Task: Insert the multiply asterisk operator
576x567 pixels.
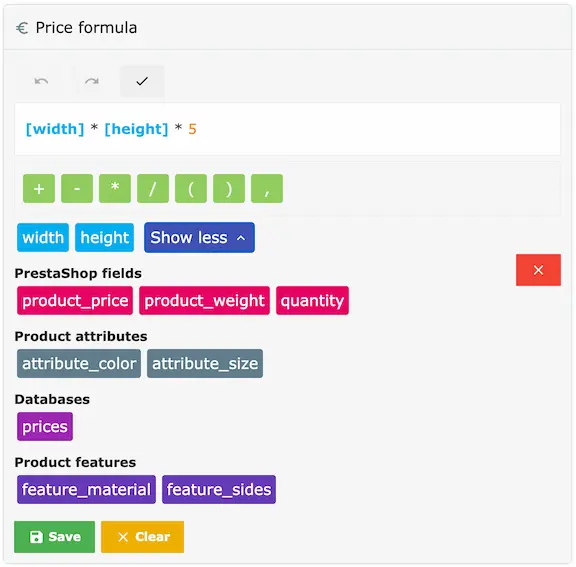Action: pos(115,189)
